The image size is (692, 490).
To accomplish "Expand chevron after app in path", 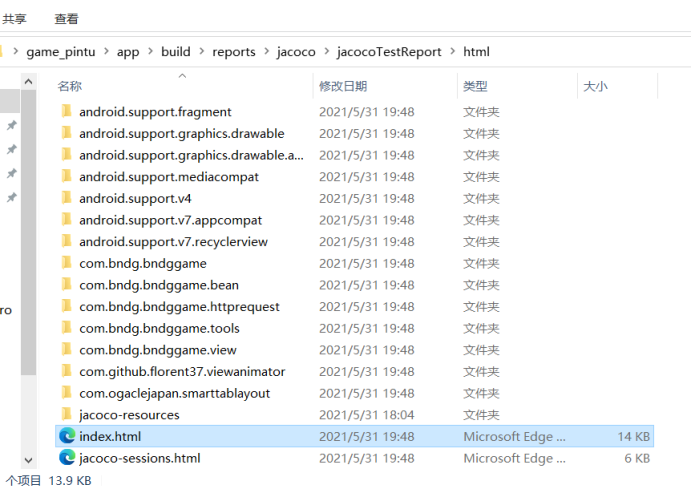I will tap(150, 52).
